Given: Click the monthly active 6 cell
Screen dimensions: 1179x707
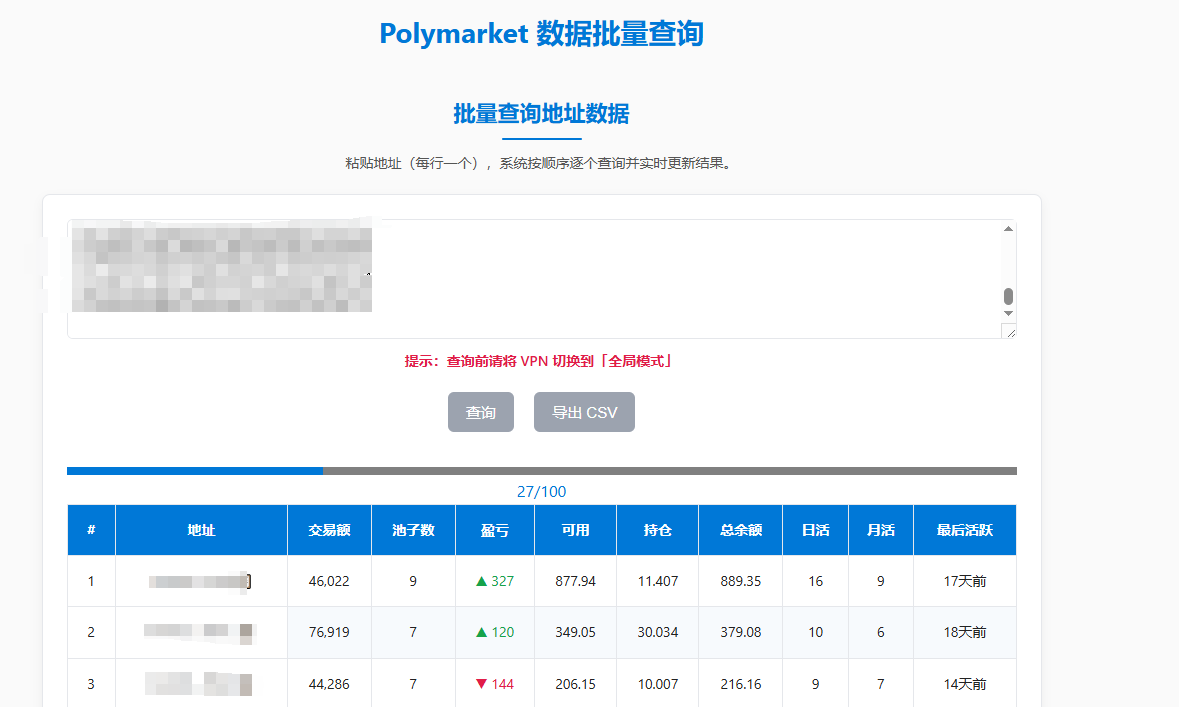Looking at the screenshot, I should click(x=880, y=633).
